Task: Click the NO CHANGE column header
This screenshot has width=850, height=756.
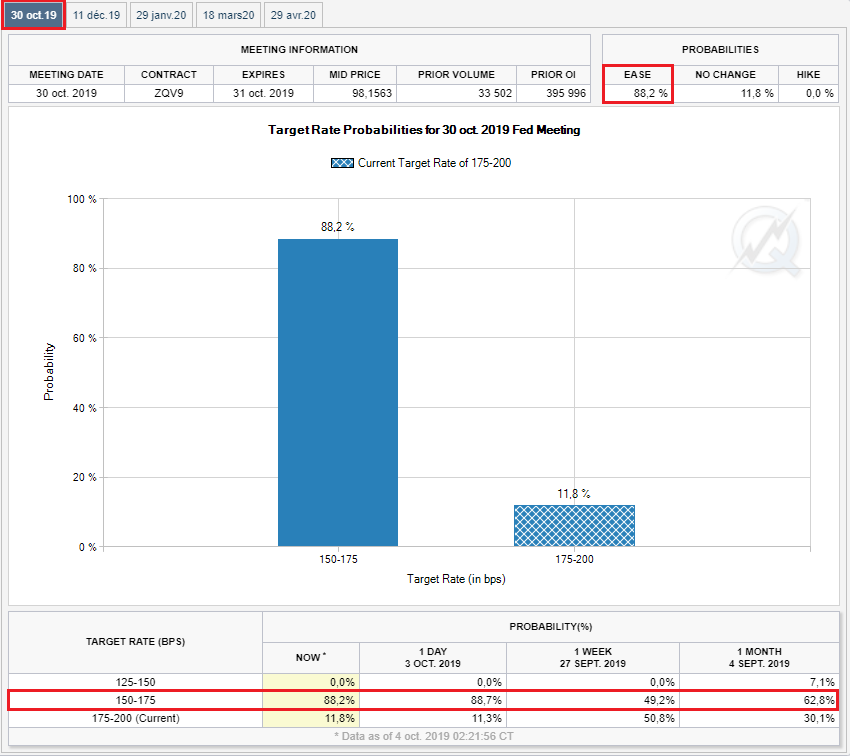Action: (726, 75)
